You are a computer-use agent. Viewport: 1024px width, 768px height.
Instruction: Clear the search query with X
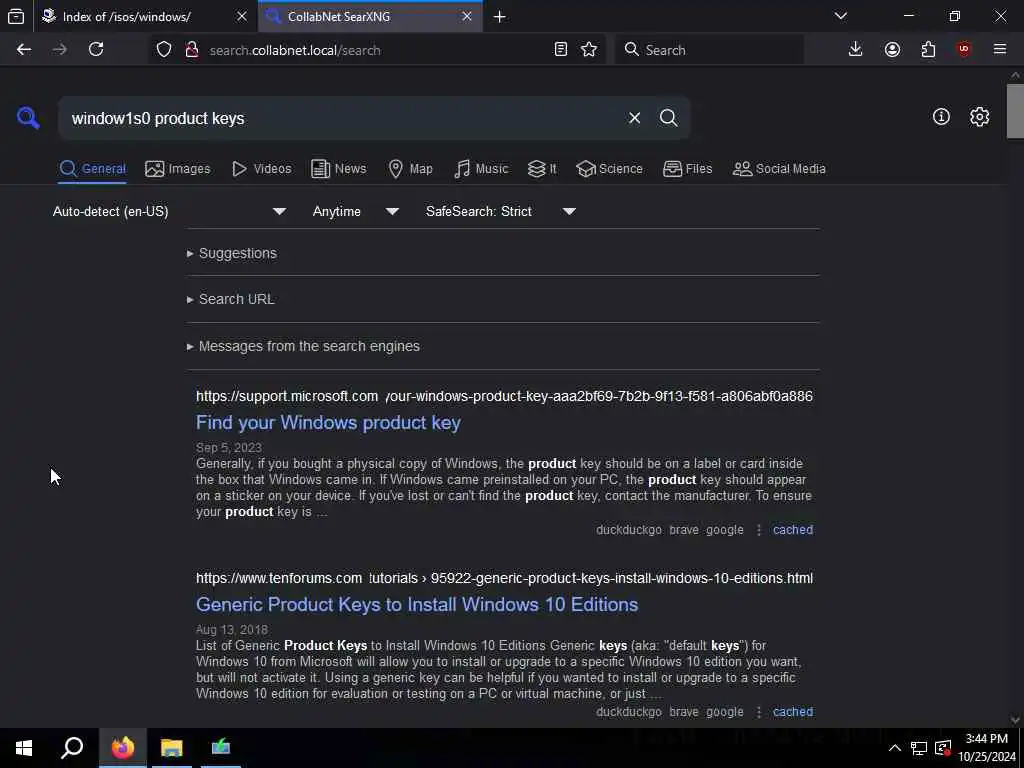[x=634, y=118]
